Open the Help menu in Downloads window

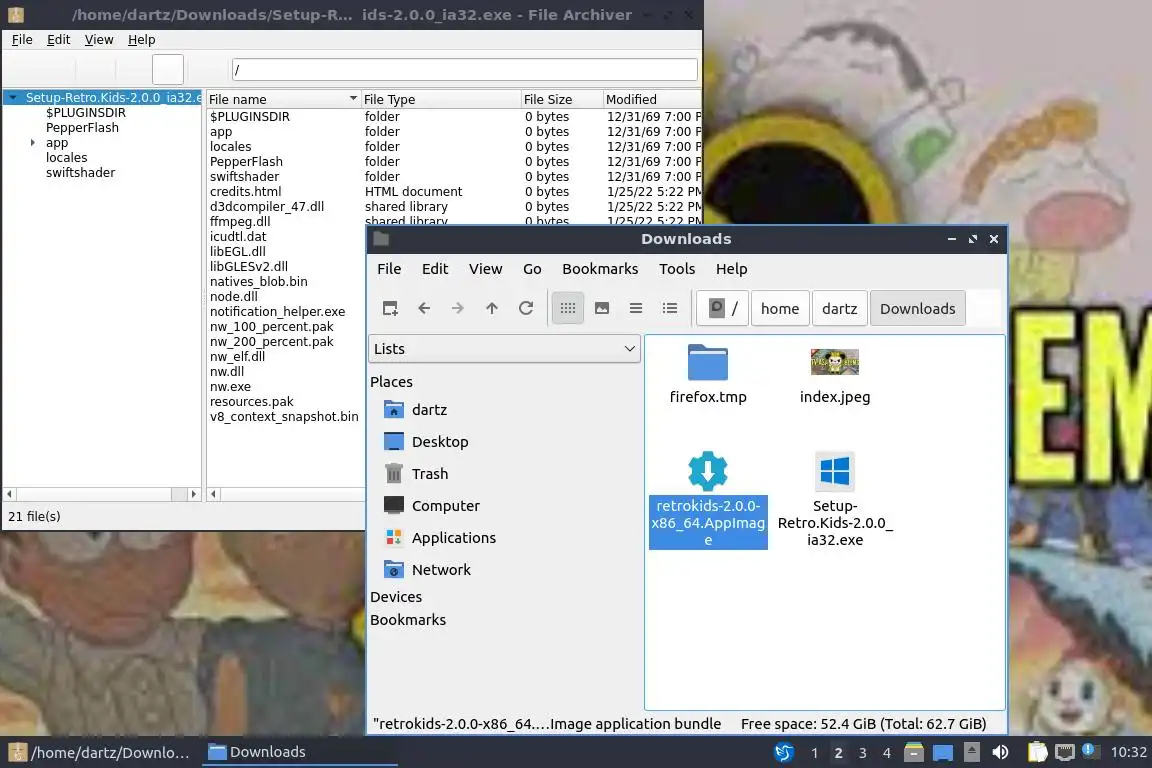731,269
